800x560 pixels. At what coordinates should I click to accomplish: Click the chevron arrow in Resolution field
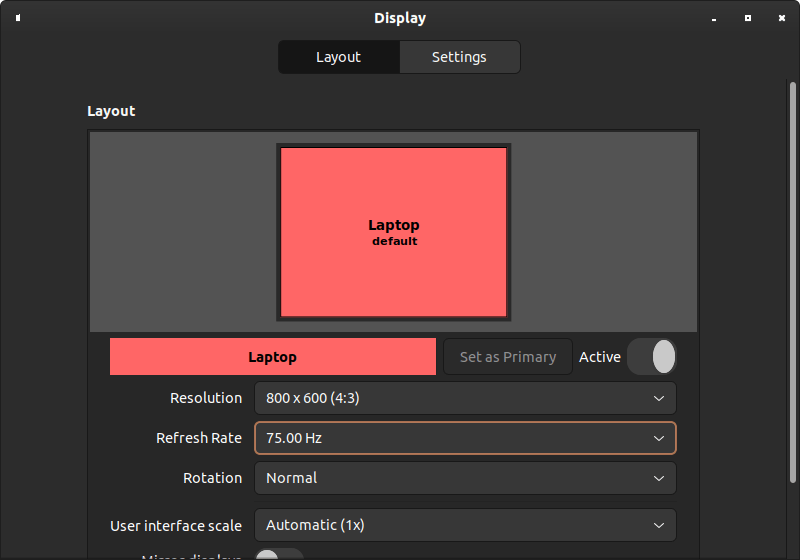pos(658,398)
